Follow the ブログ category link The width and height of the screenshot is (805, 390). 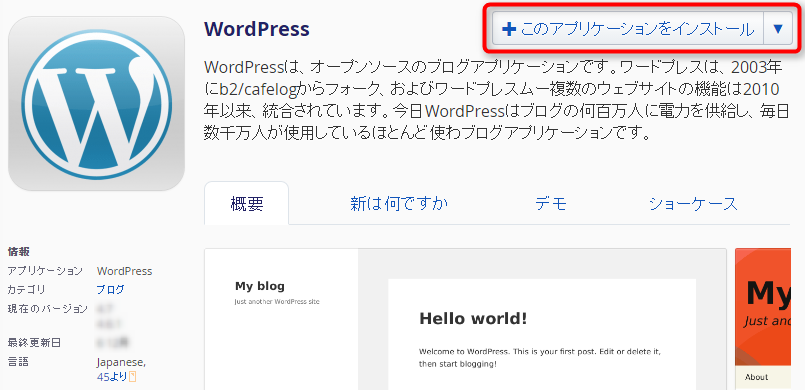coord(110,289)
